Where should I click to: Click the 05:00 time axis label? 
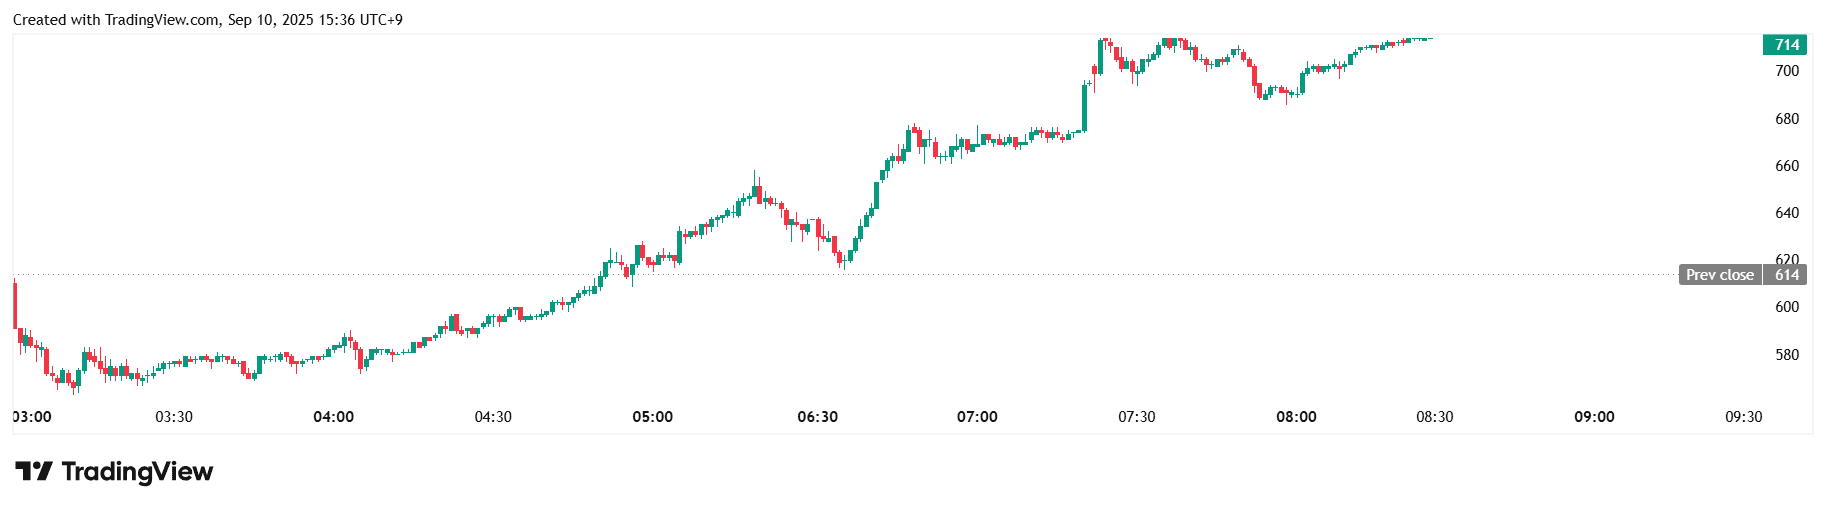coord(652,417)
